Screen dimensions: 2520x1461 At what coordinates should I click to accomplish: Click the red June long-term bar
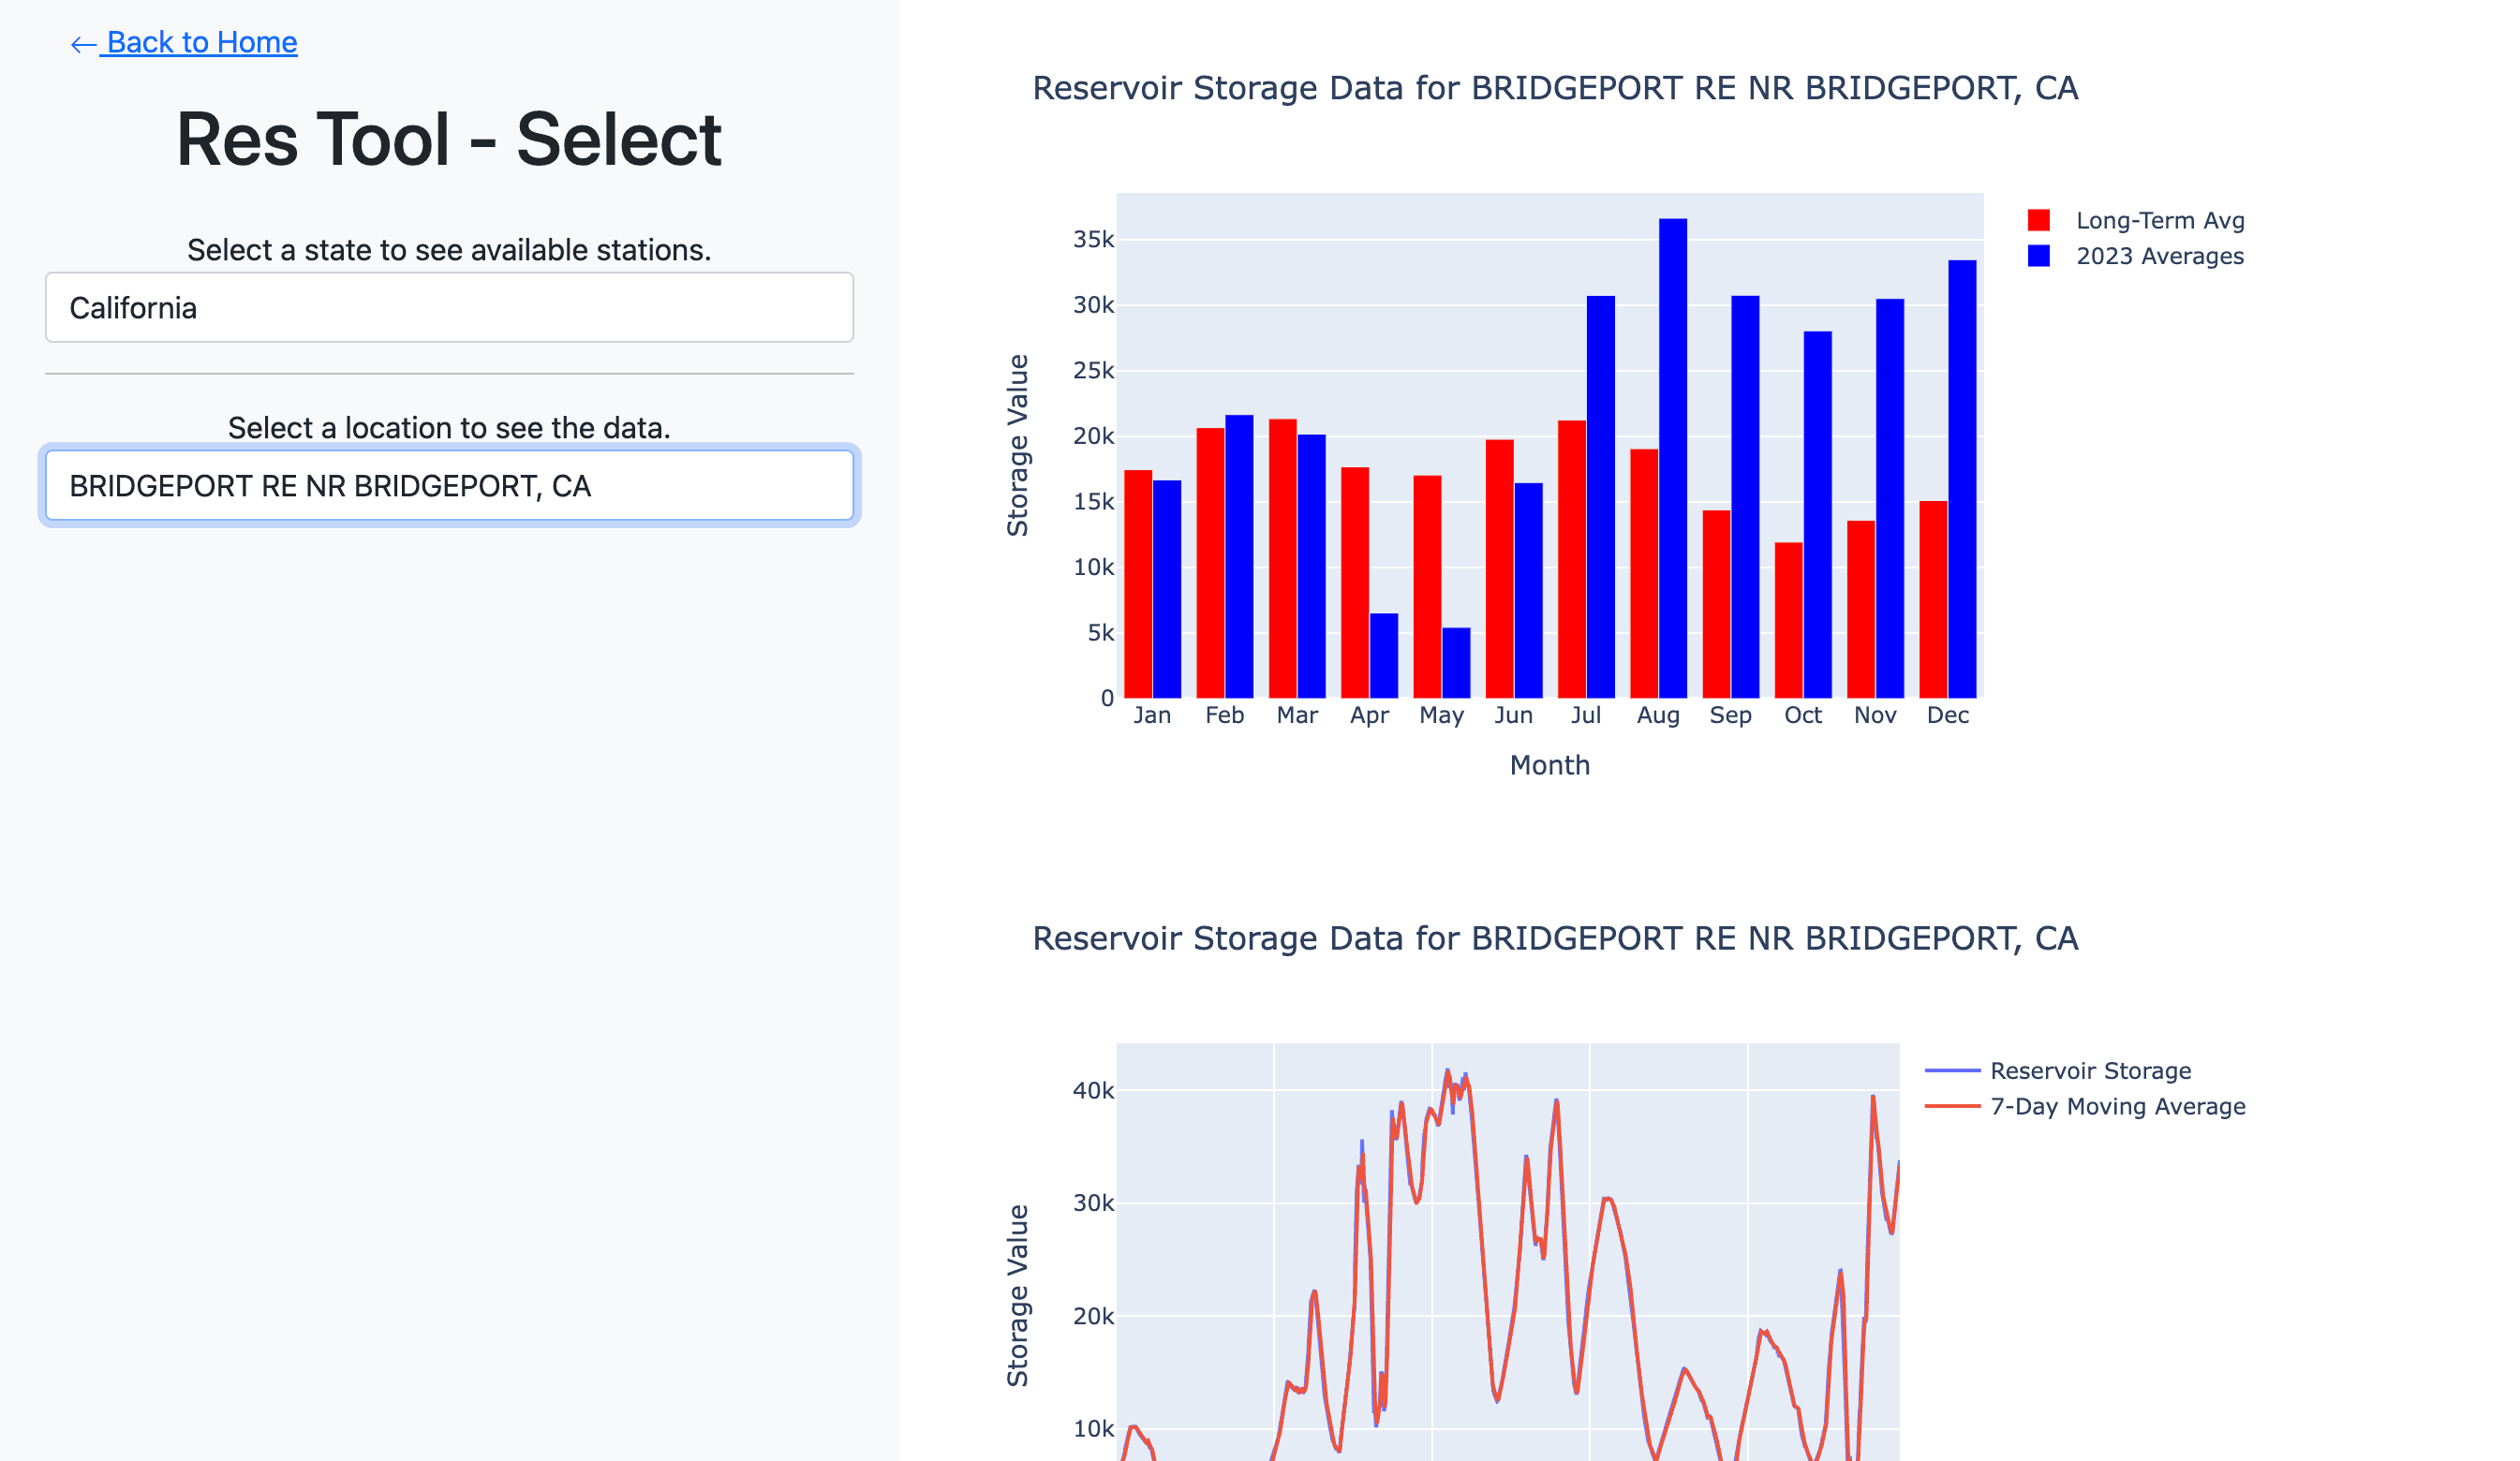click(1500, 569)
